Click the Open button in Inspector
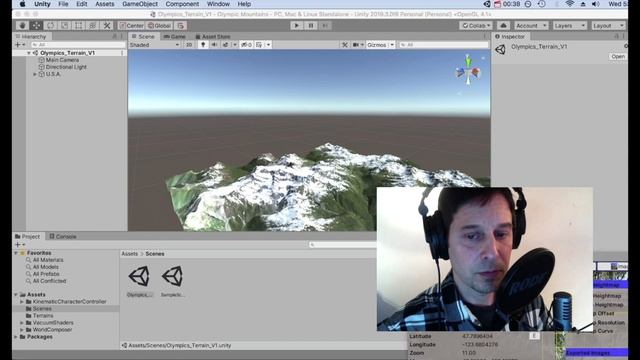Image resolution: width=640 pixels, height=360 pixels. tap(618, 57)
